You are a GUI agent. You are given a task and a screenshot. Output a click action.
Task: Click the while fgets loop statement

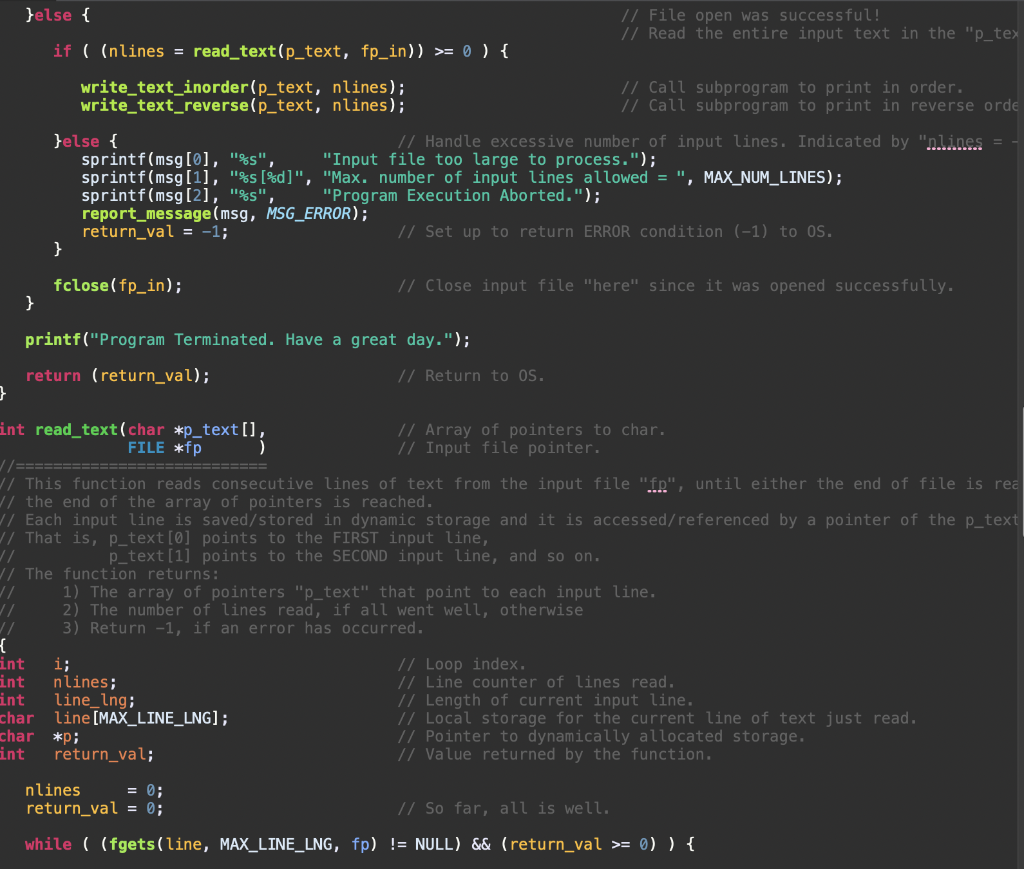[x=360, y=844]
